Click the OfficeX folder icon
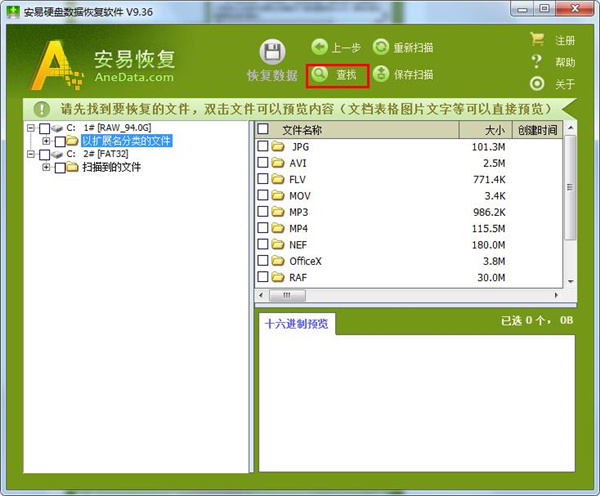This screenshot has width=600, height=496. tap(278, 261)
